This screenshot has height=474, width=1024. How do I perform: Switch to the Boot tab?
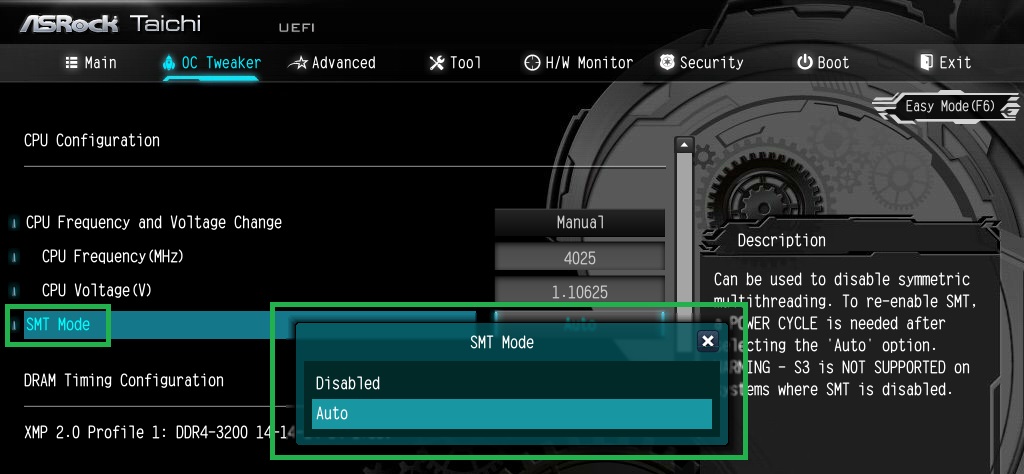click(823, 63)
